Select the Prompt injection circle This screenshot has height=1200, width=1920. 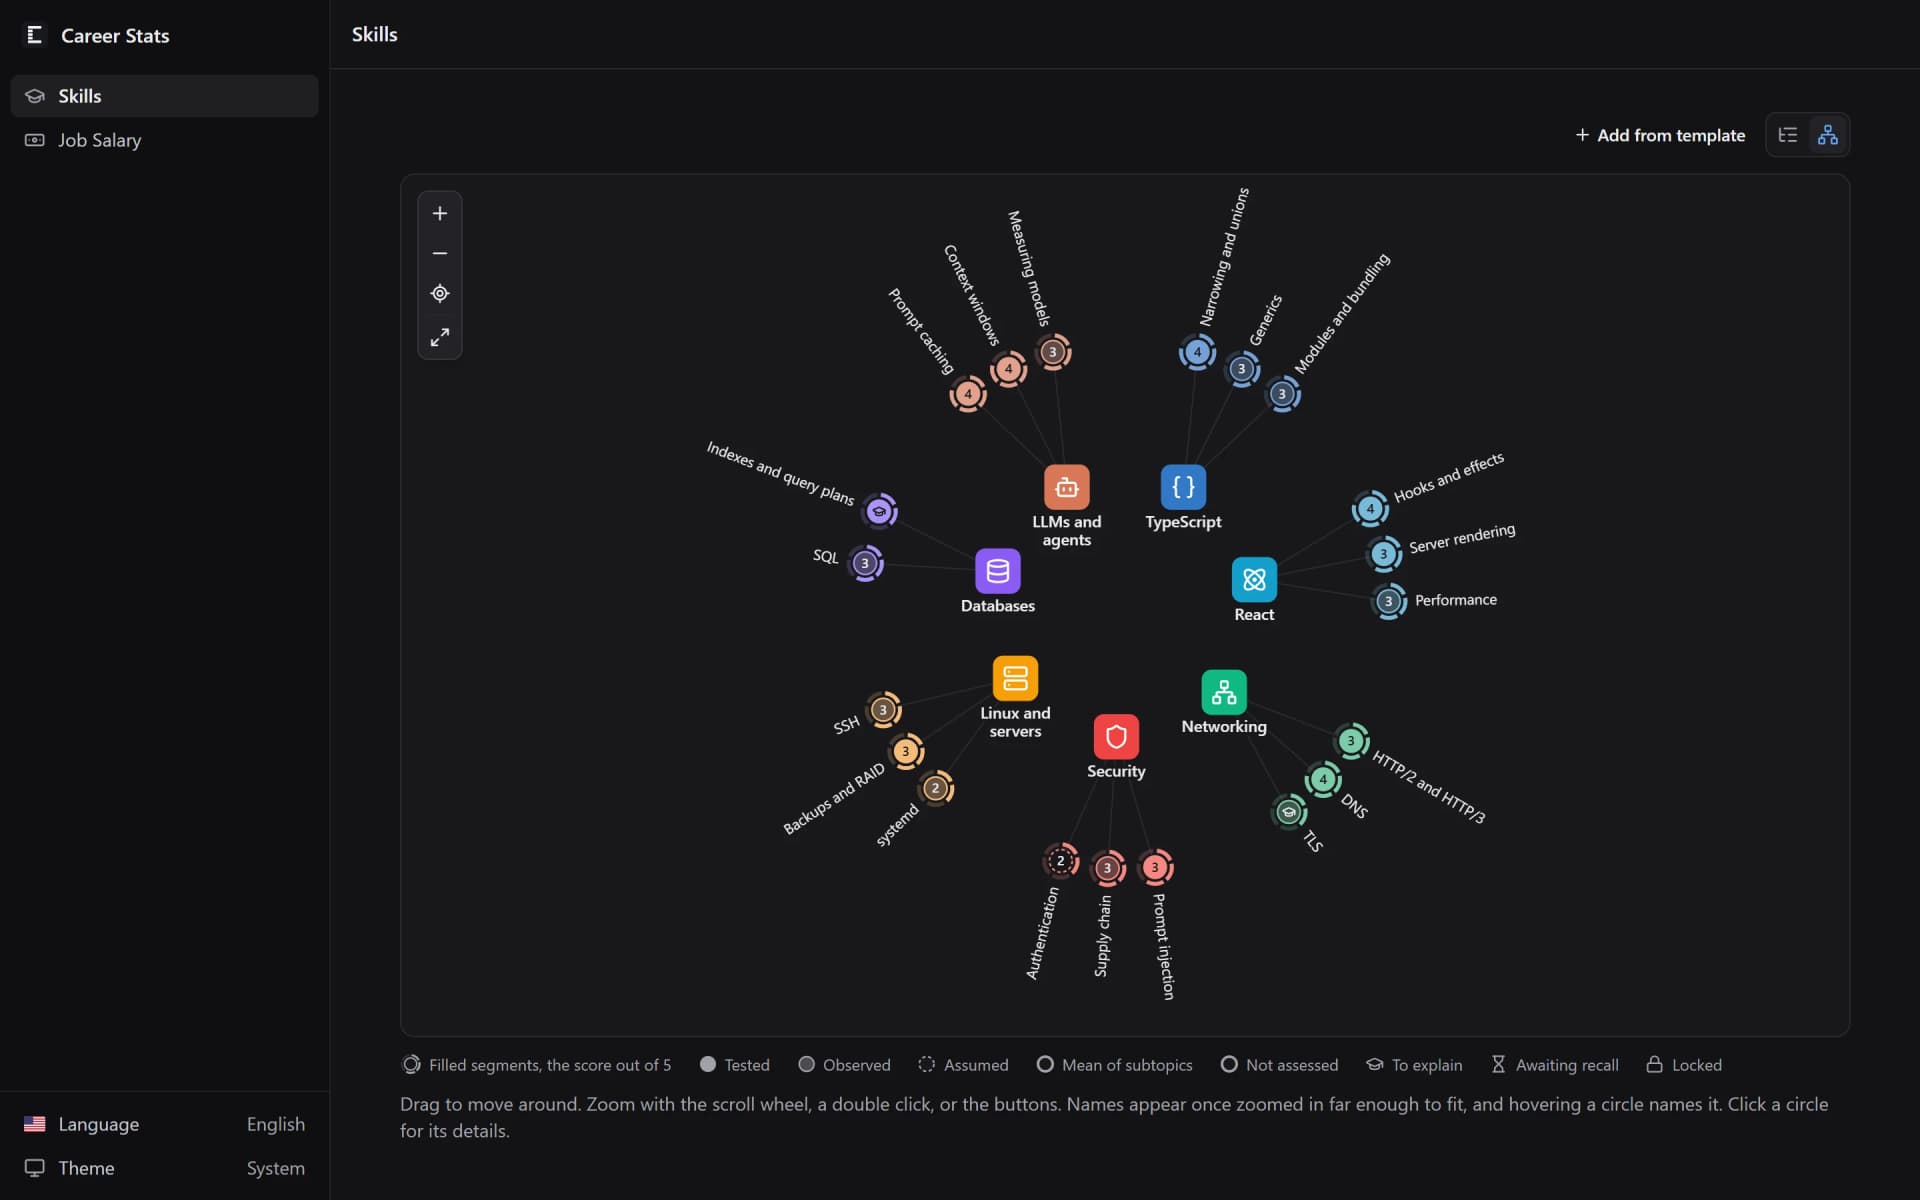[1155, 867]
